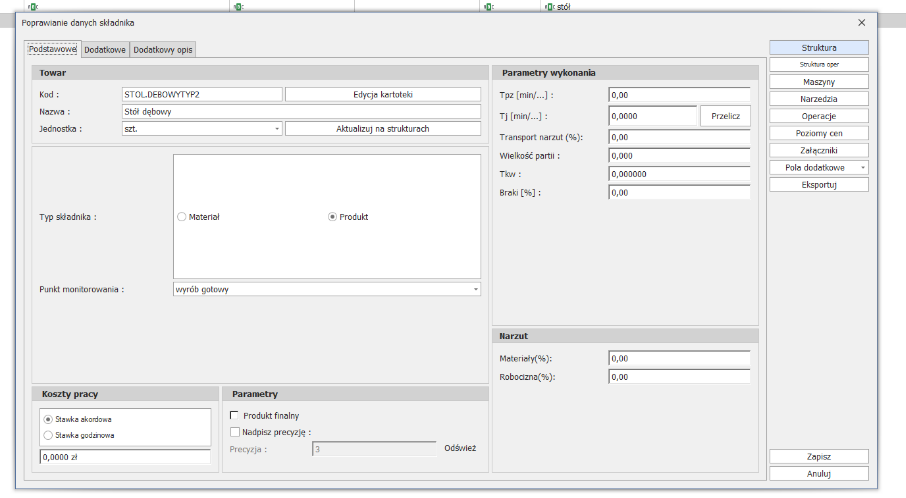Toggle the Nadpisz precyzję checkbox
The height and width of the screenshot is (498, 906).
click(234, 432)
